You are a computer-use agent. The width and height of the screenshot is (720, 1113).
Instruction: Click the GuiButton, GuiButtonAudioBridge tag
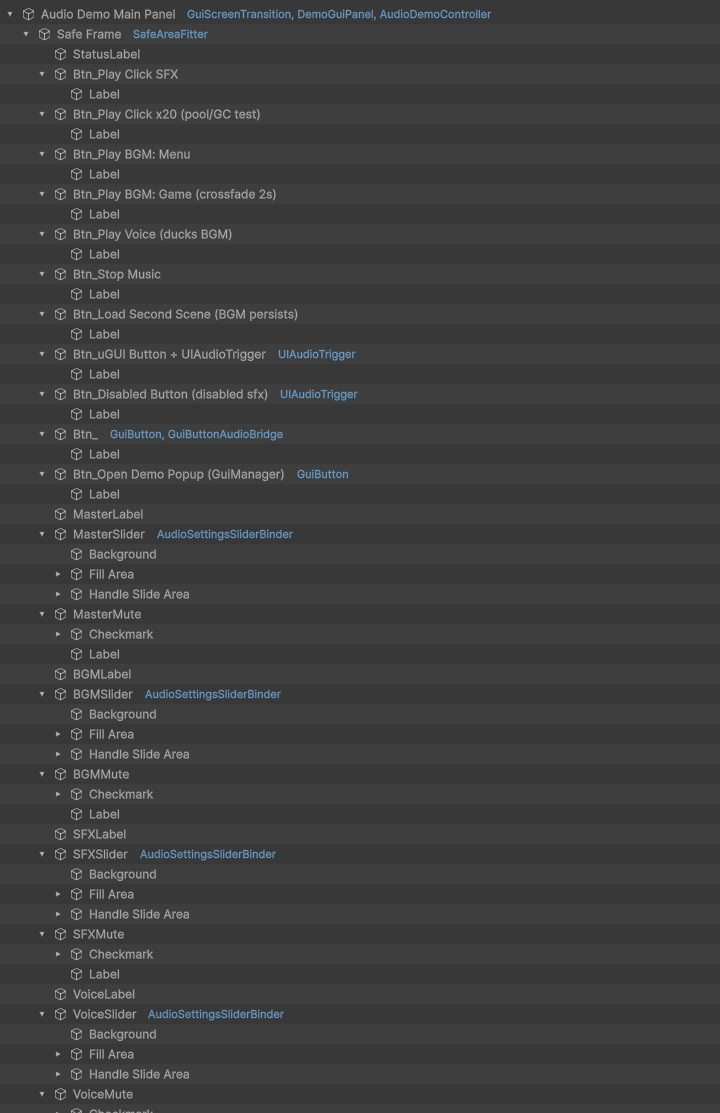[x=196, y=434]
